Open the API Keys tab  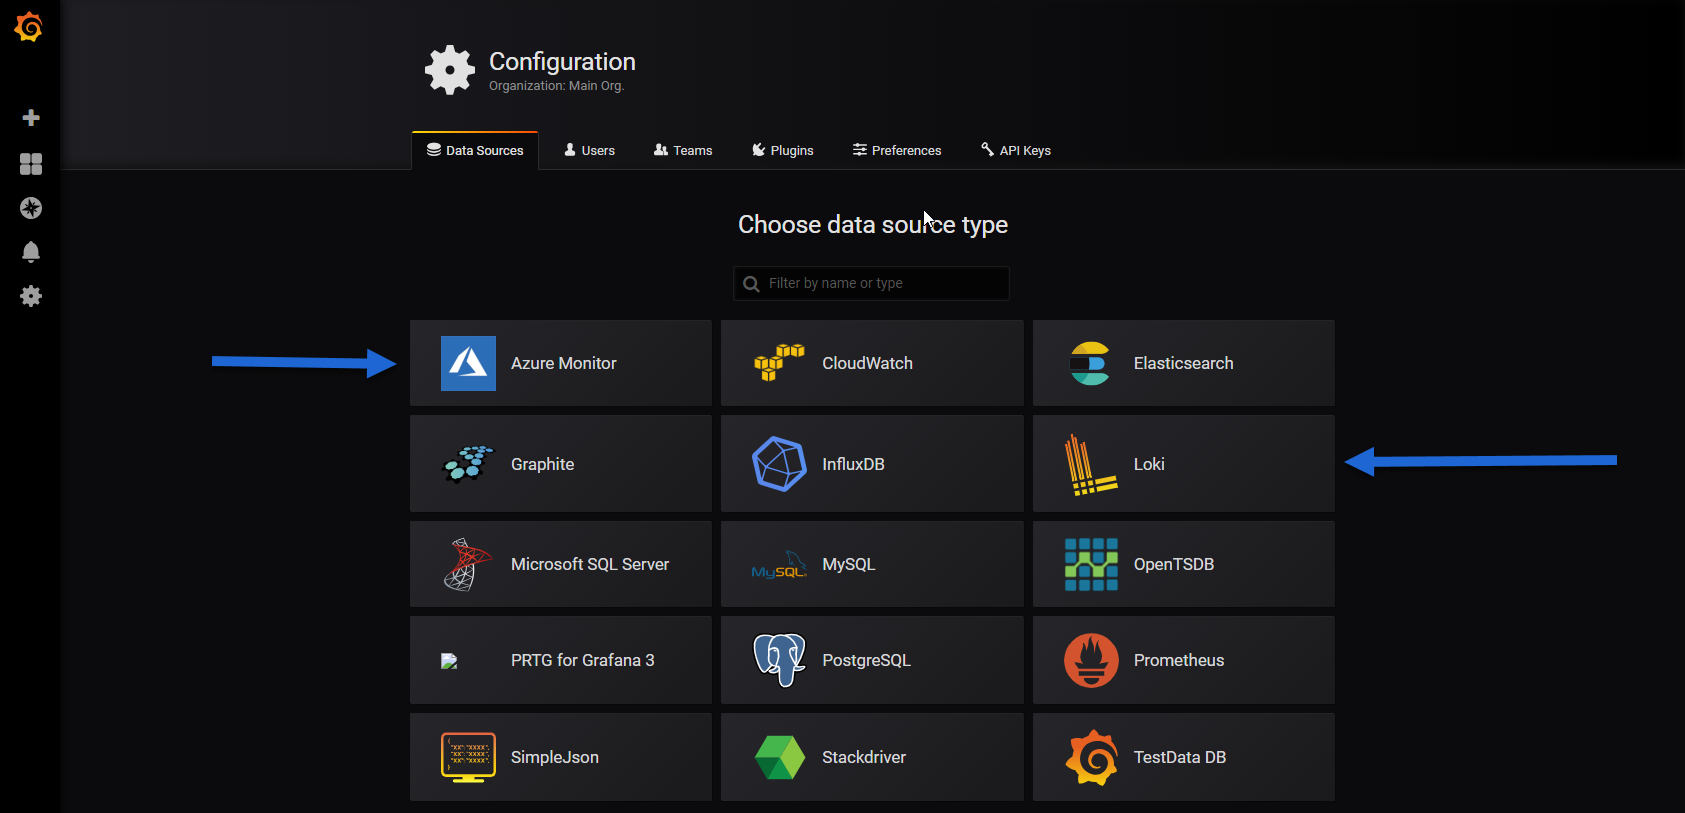coord(1015,151)
